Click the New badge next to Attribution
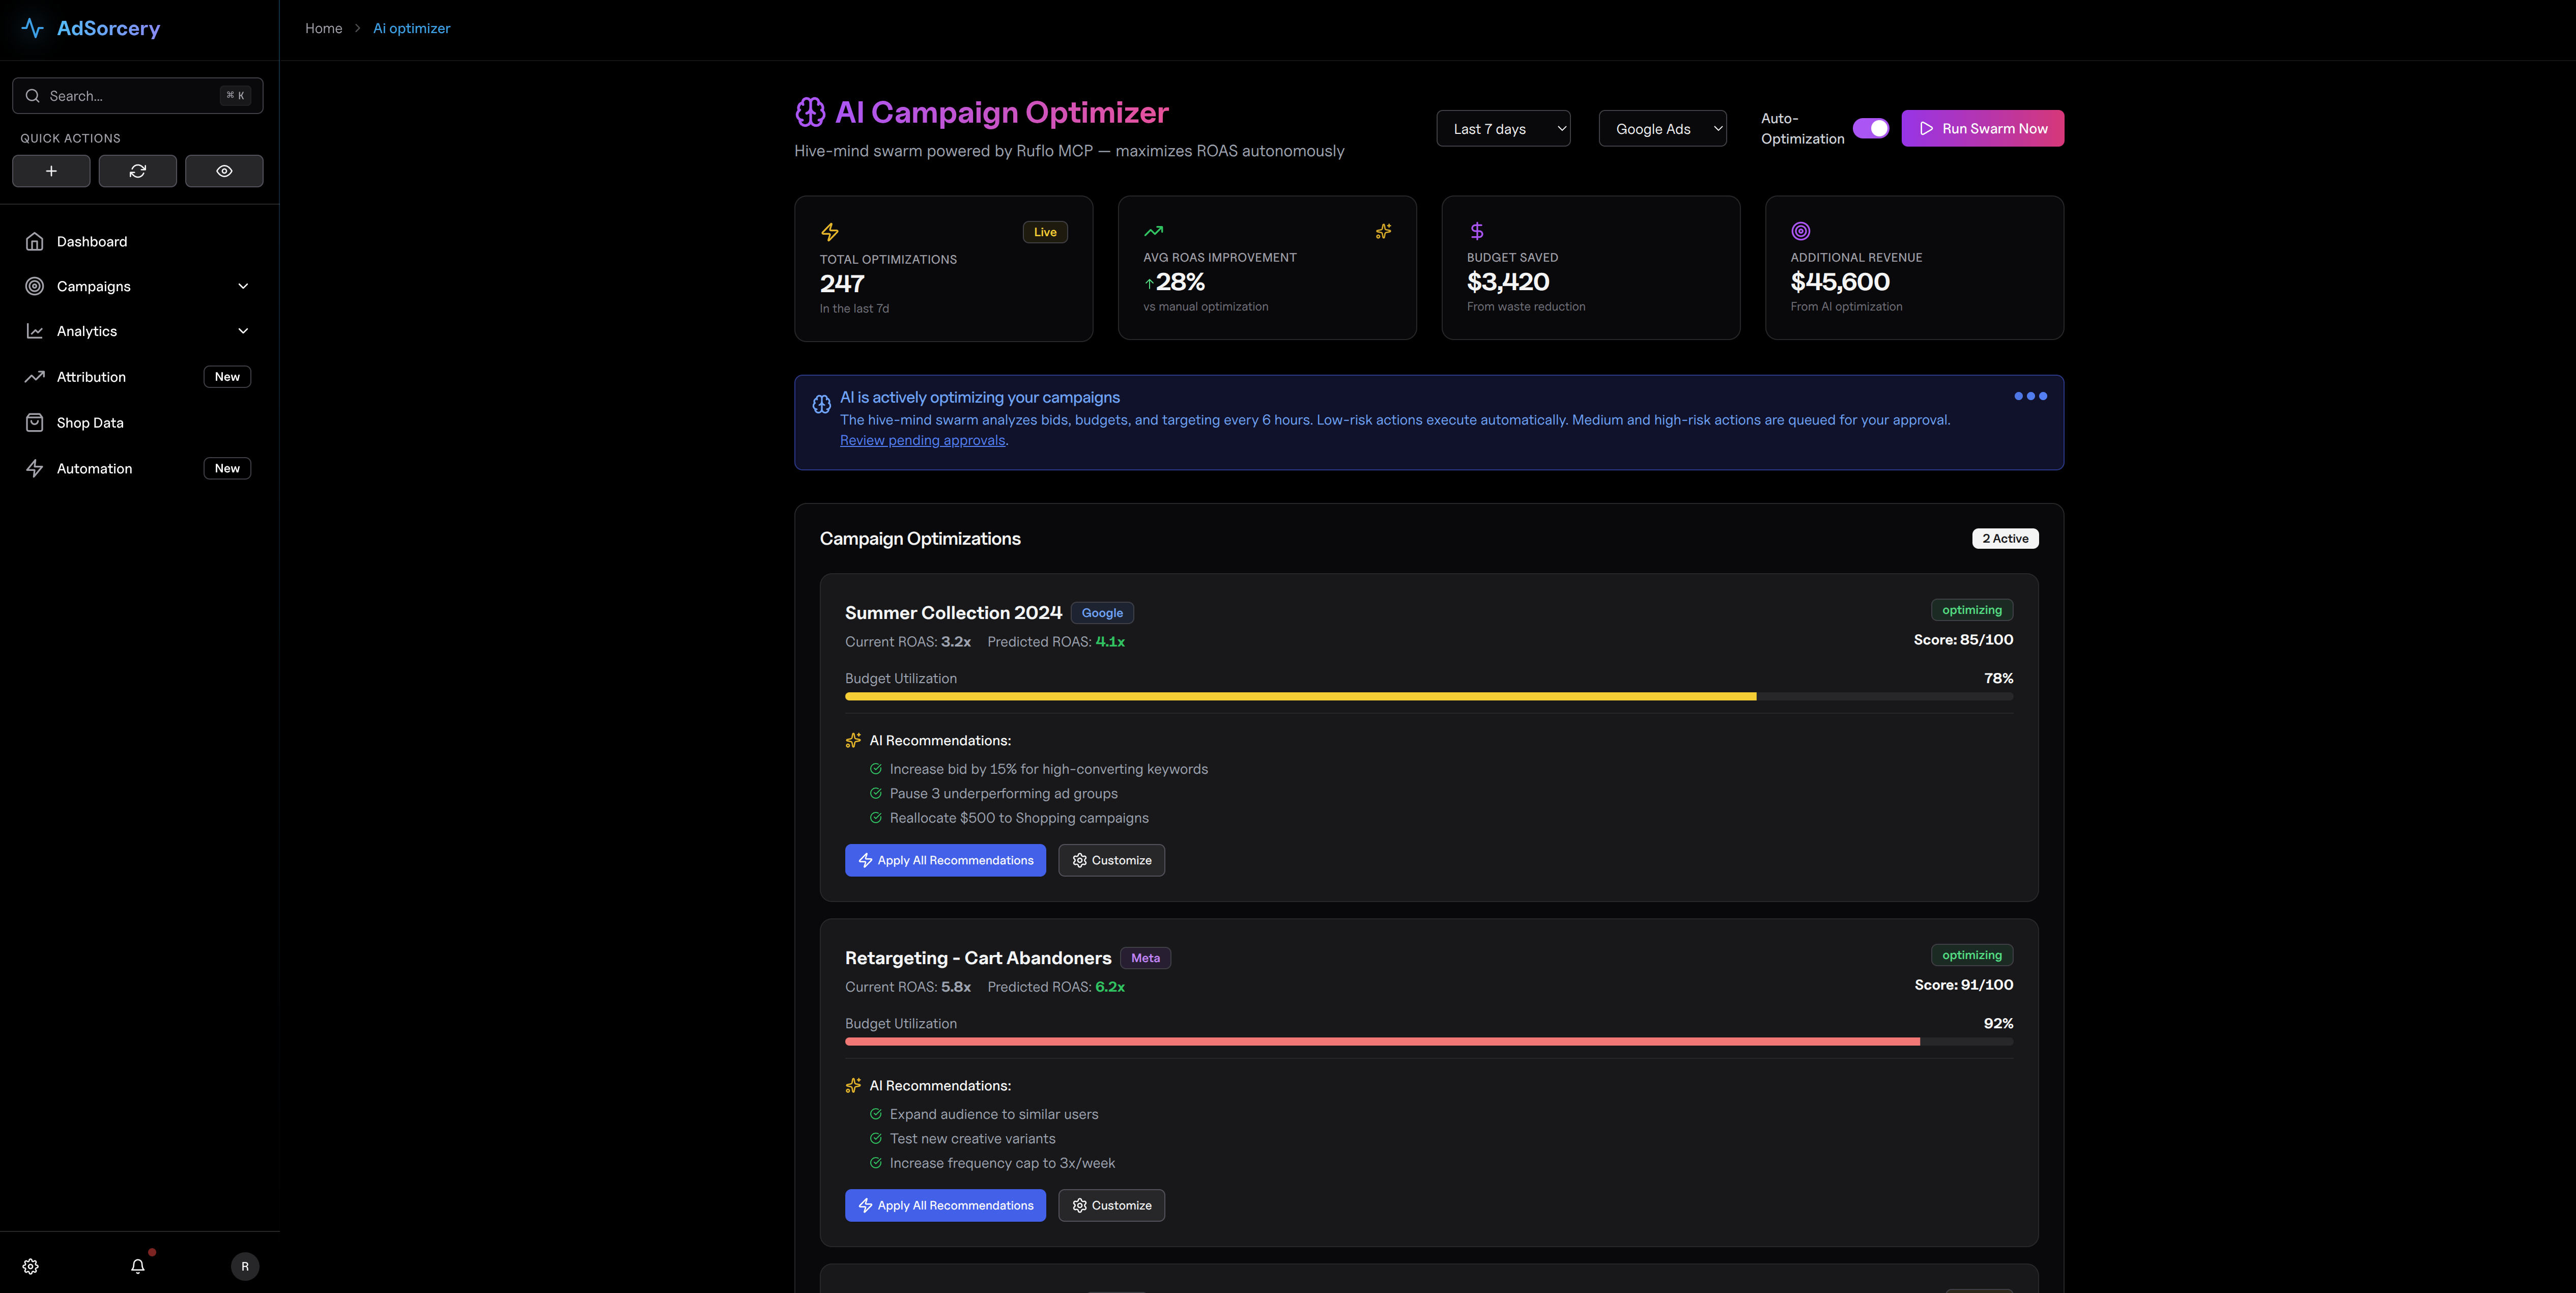The width and height of the screenshot is (2576, 1293). click(x=227, y=377)
